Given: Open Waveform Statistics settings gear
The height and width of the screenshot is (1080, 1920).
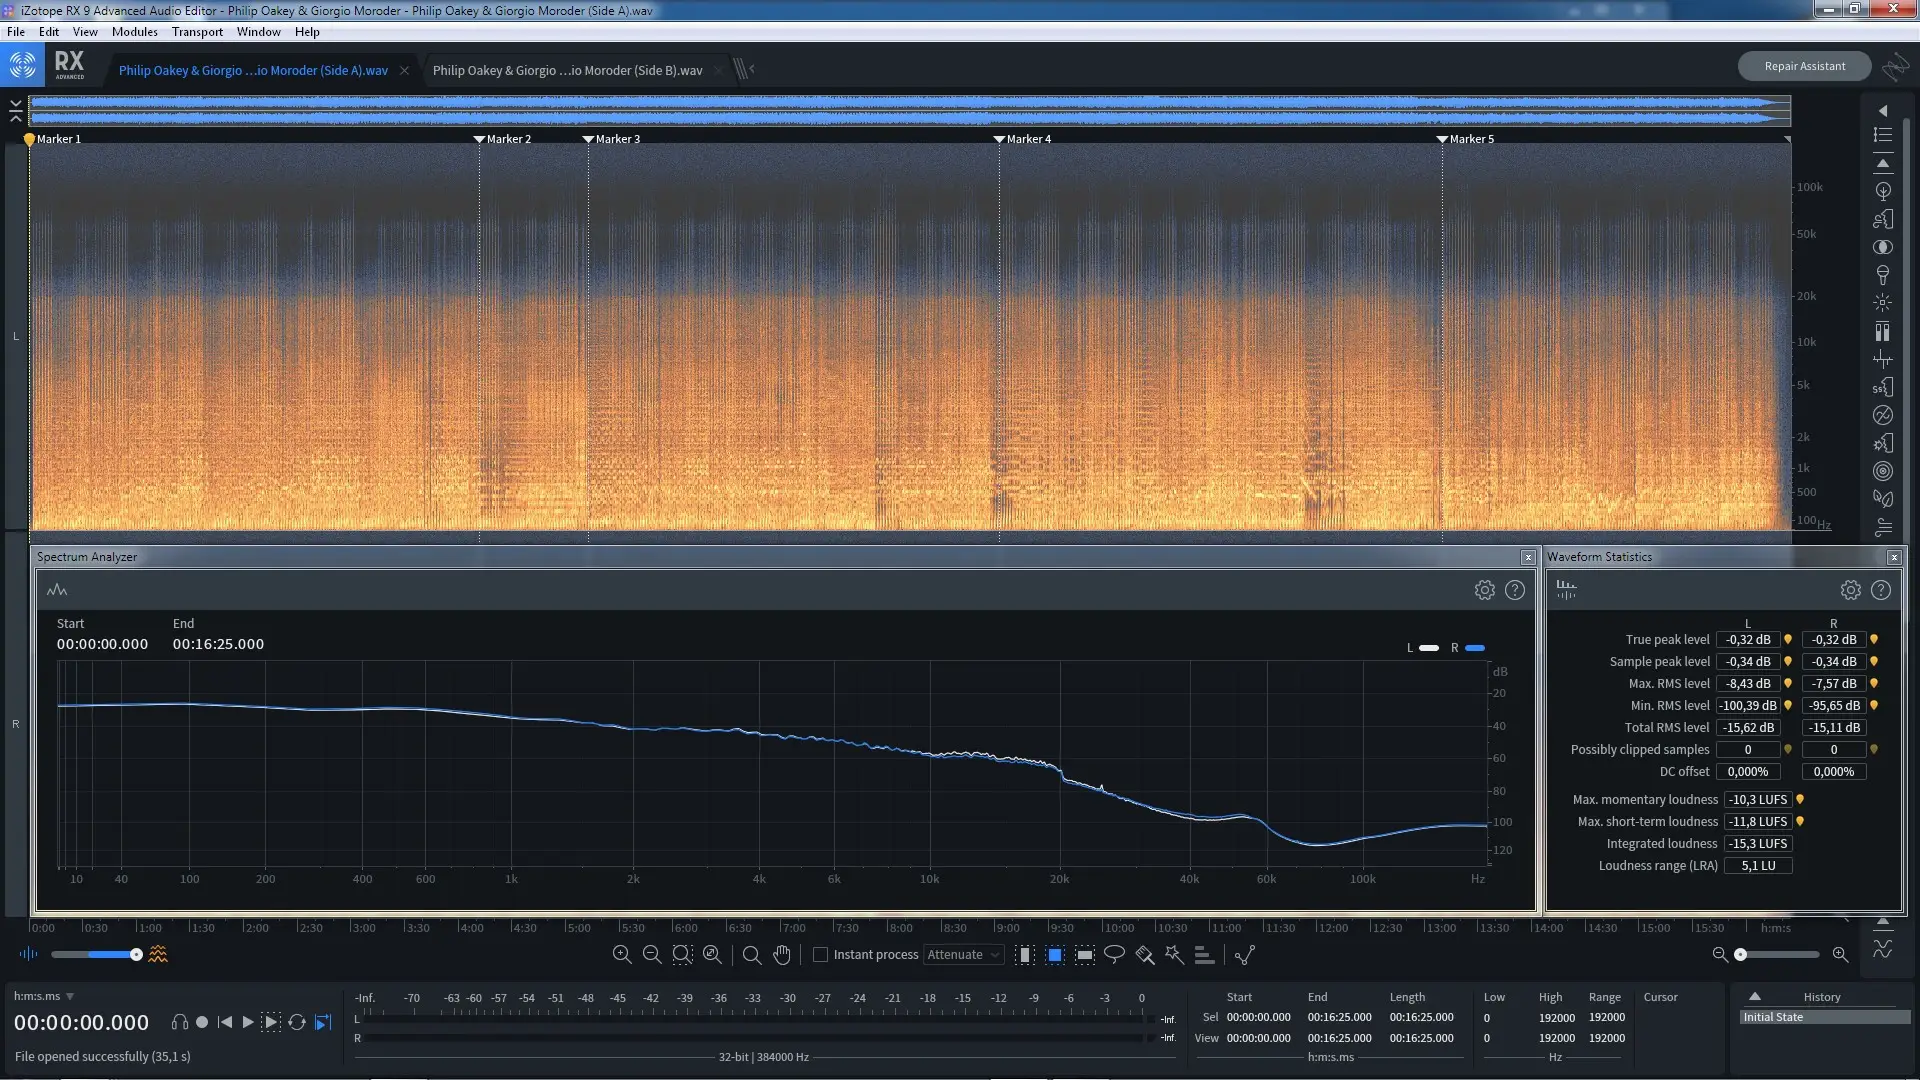Looking at the screenshot, I should click(x=1851, y=590).
